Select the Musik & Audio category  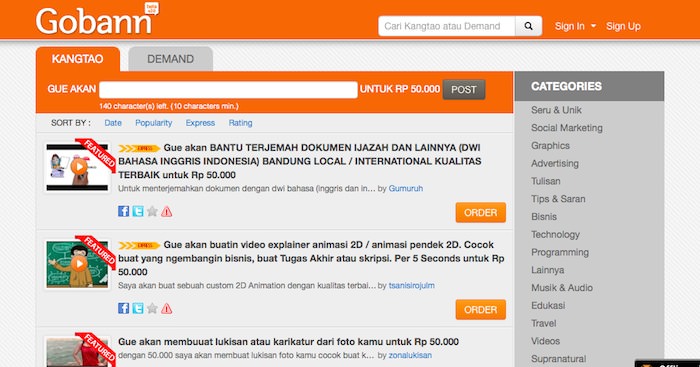tap(562, 288)
